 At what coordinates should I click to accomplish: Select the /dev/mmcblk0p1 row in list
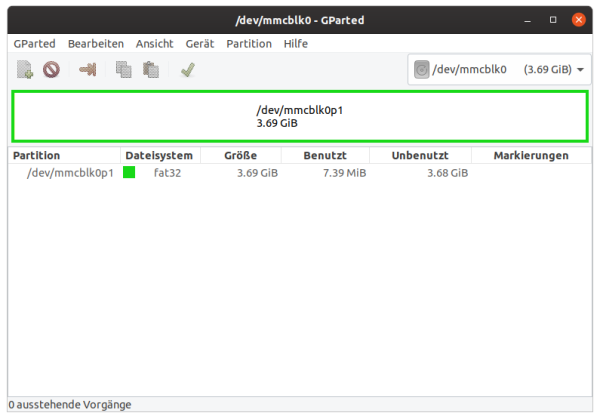tap(300, 173)
